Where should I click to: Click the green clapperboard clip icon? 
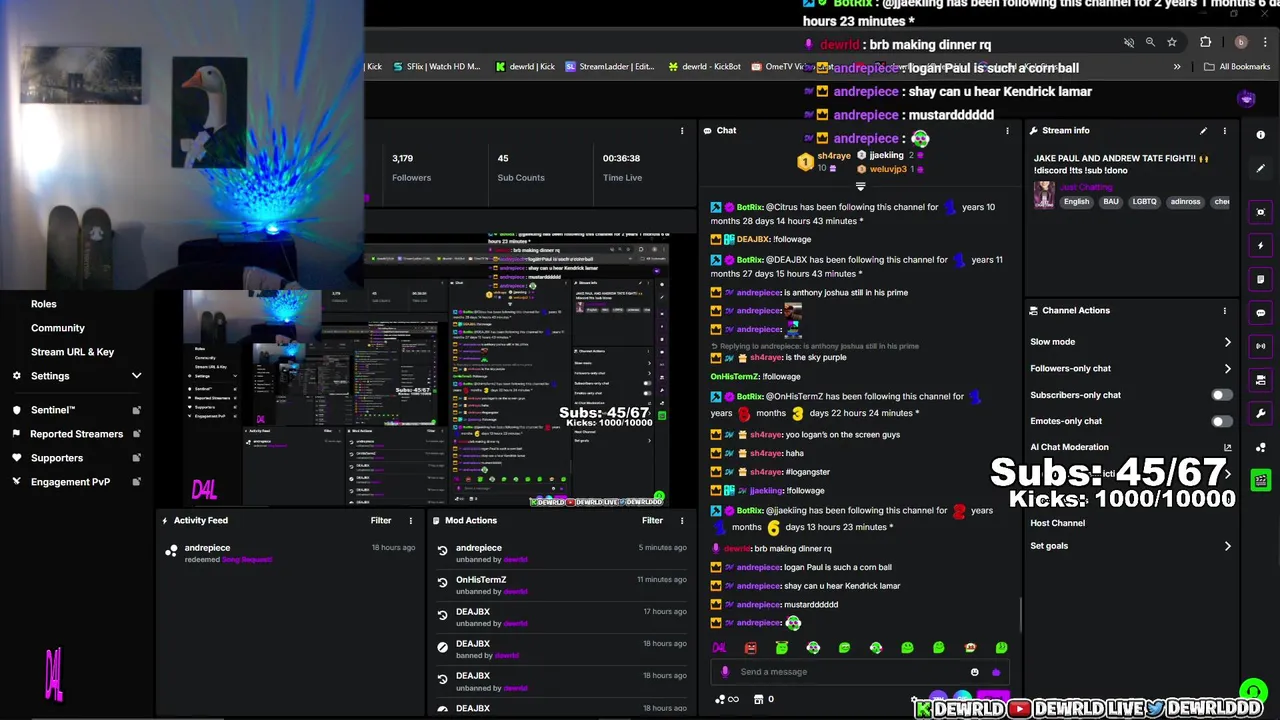(x=1260, y=480)
